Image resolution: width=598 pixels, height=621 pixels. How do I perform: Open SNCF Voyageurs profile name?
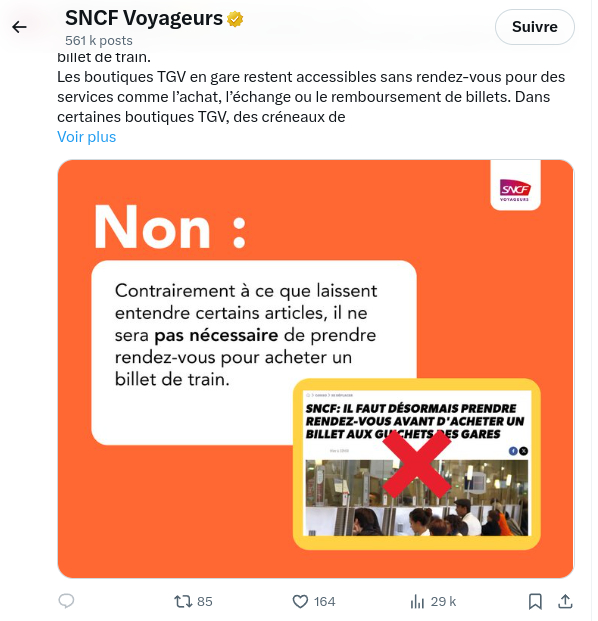point(144,18)
